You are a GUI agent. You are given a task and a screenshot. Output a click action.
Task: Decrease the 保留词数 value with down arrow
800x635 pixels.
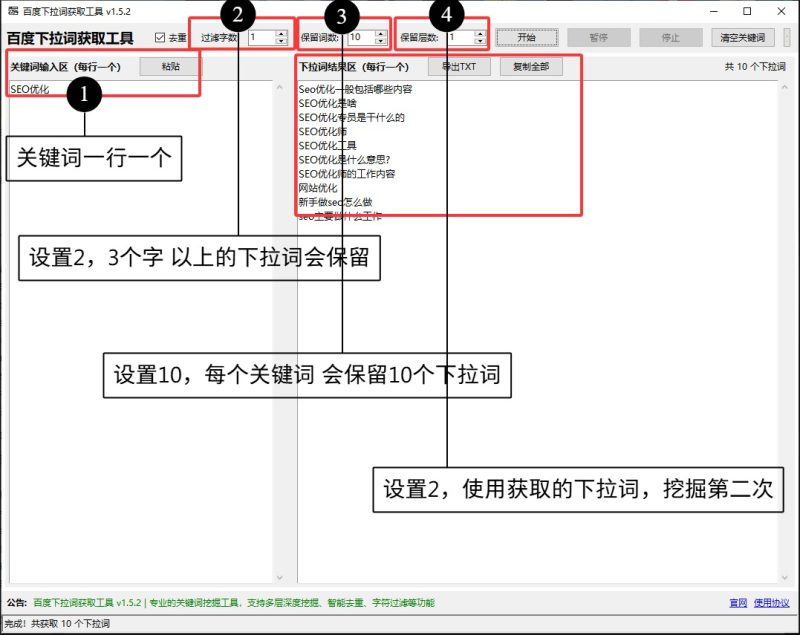pos(381,41)
